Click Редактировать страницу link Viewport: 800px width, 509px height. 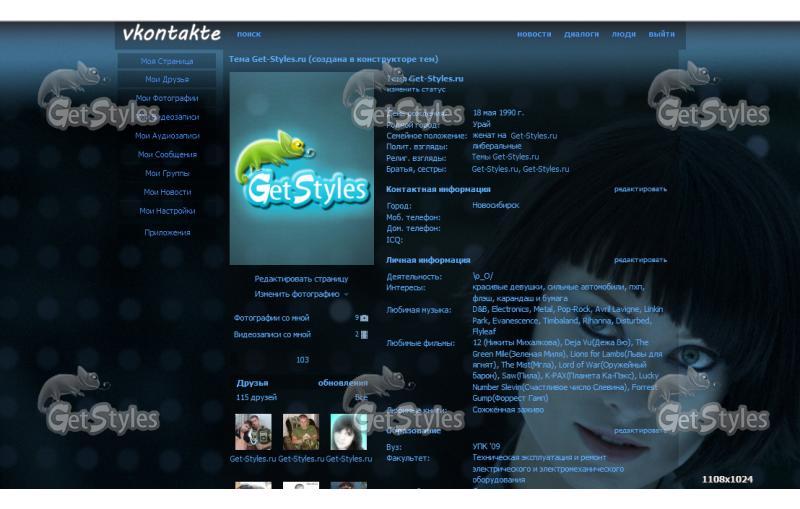coord(301,279)
